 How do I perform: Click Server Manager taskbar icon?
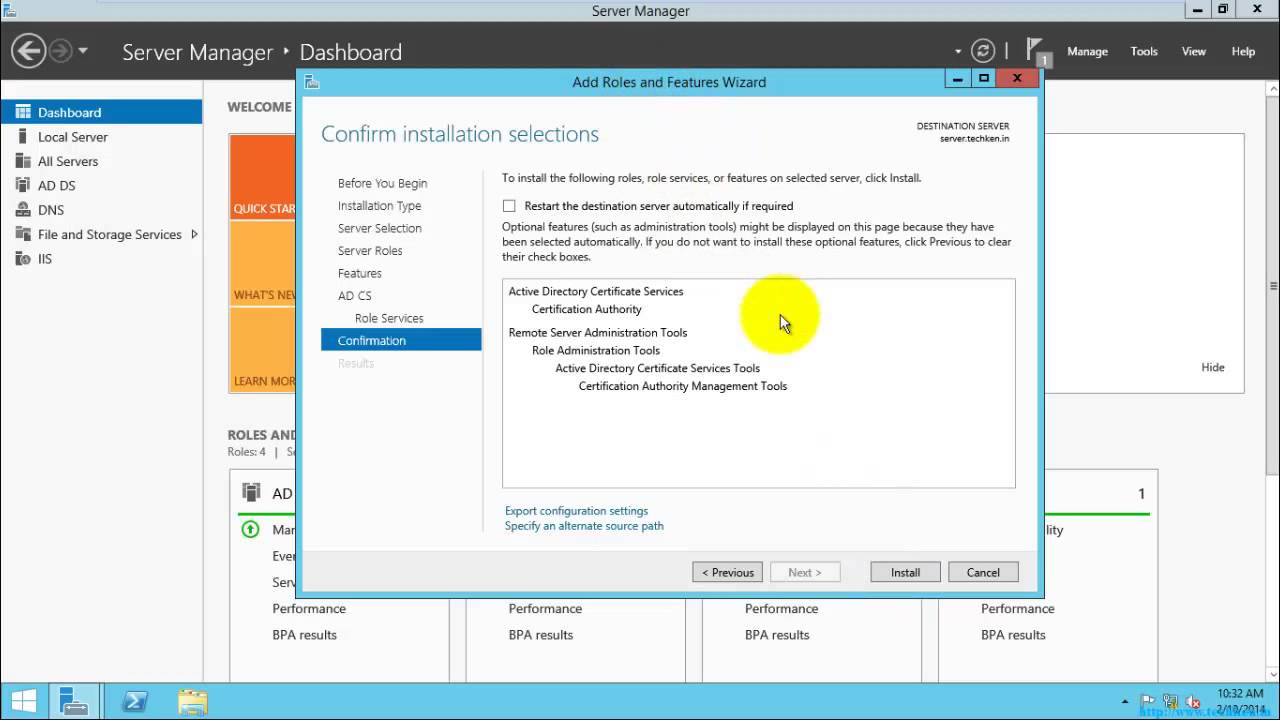click(x=75, y=701)
